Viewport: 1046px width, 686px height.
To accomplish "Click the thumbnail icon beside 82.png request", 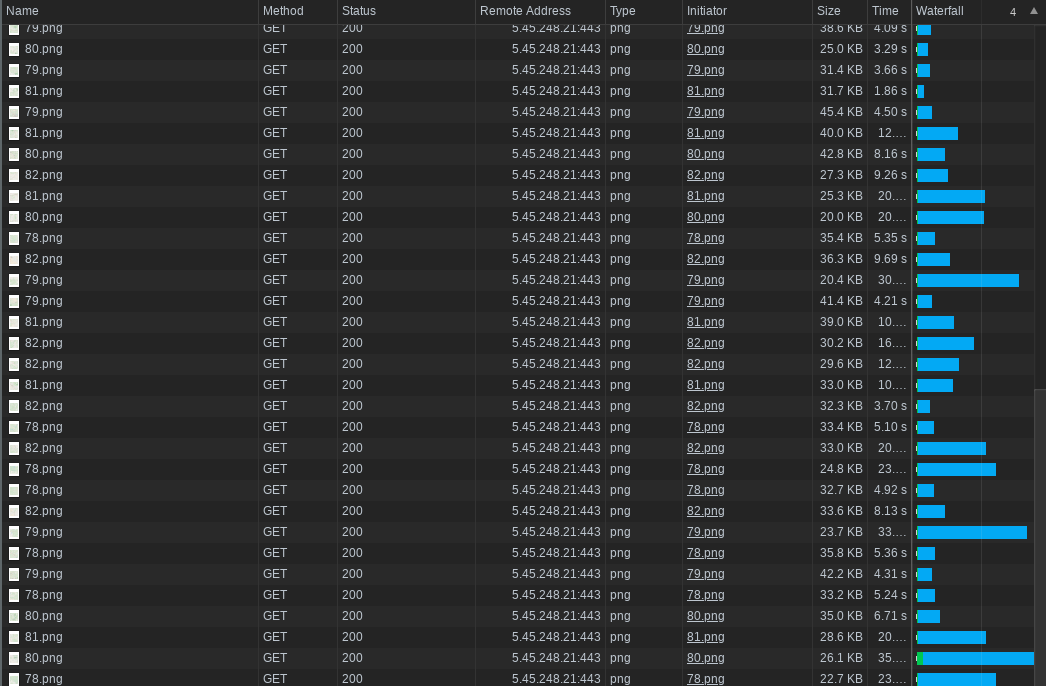I will [13, 175].
